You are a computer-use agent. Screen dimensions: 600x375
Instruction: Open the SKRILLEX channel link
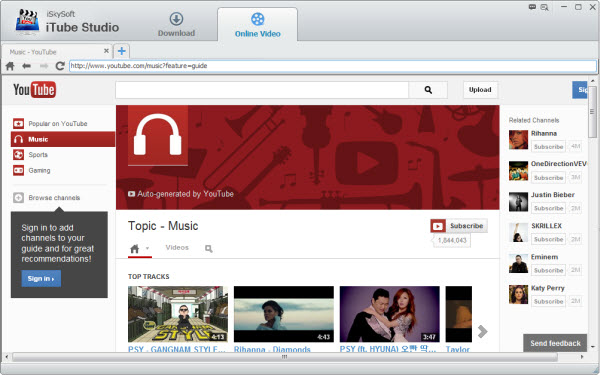point(546,226)
